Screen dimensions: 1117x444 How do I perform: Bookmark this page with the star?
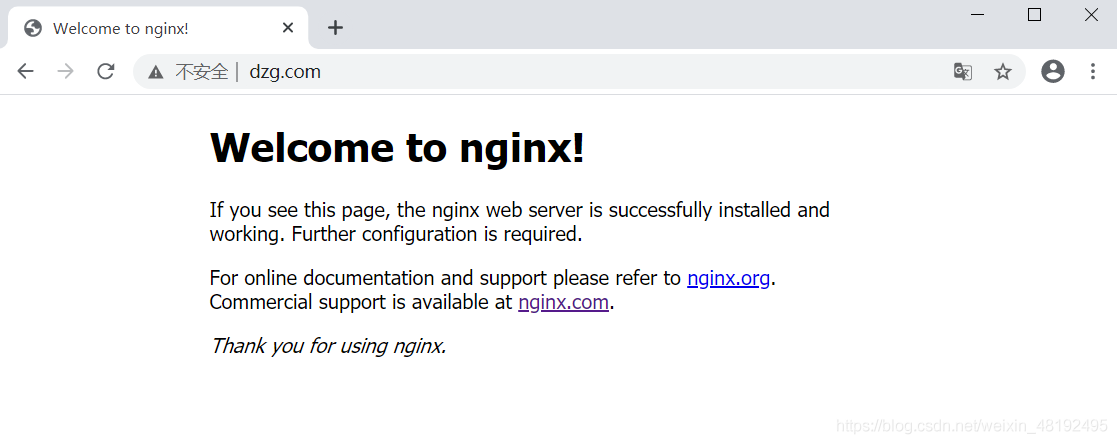1003,71
